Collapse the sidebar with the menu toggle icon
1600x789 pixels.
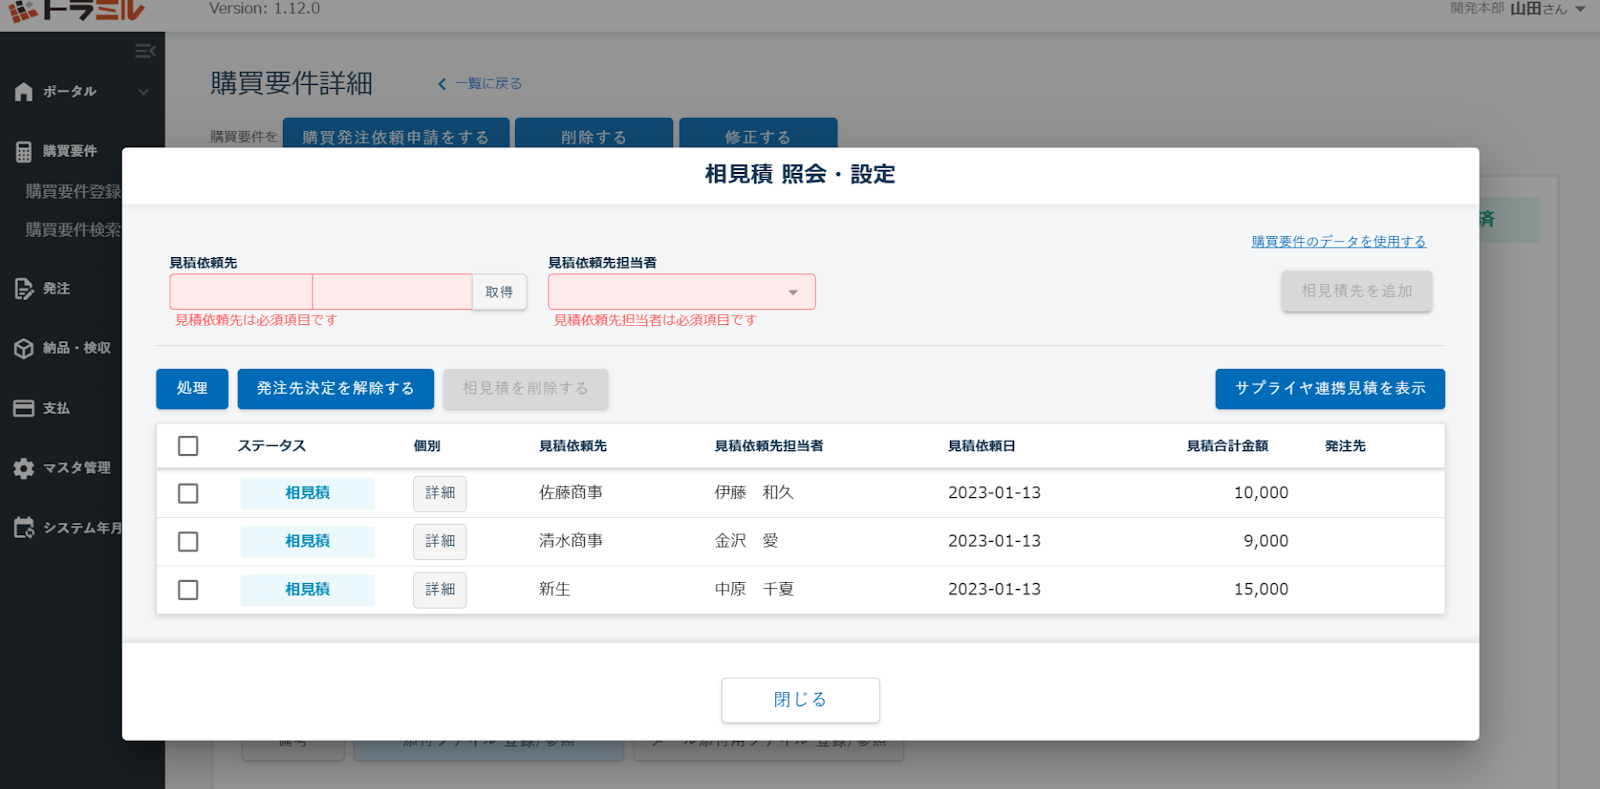pyautogui.click(x=145, y=51)
